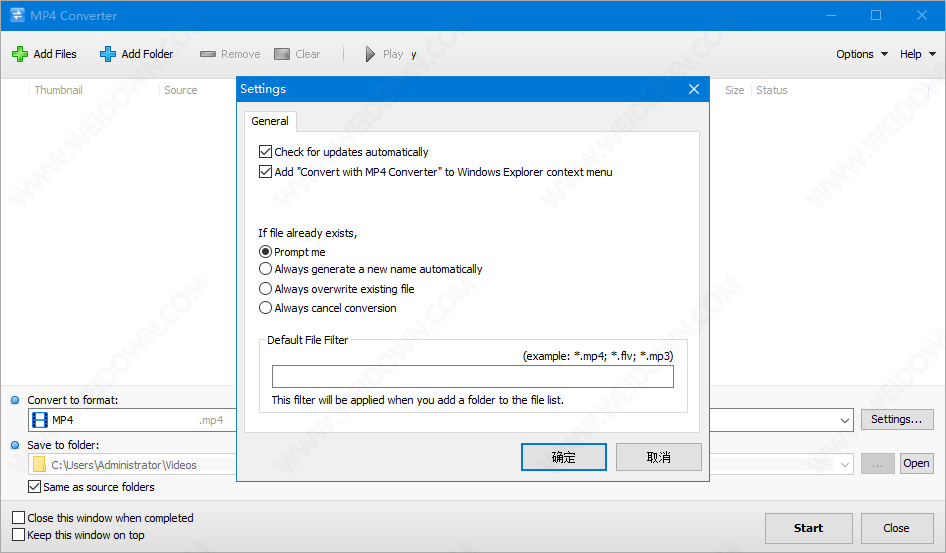This screenshot has height=553, width=946.
Task: Click the Status column header
Action: tap(772, 90)
